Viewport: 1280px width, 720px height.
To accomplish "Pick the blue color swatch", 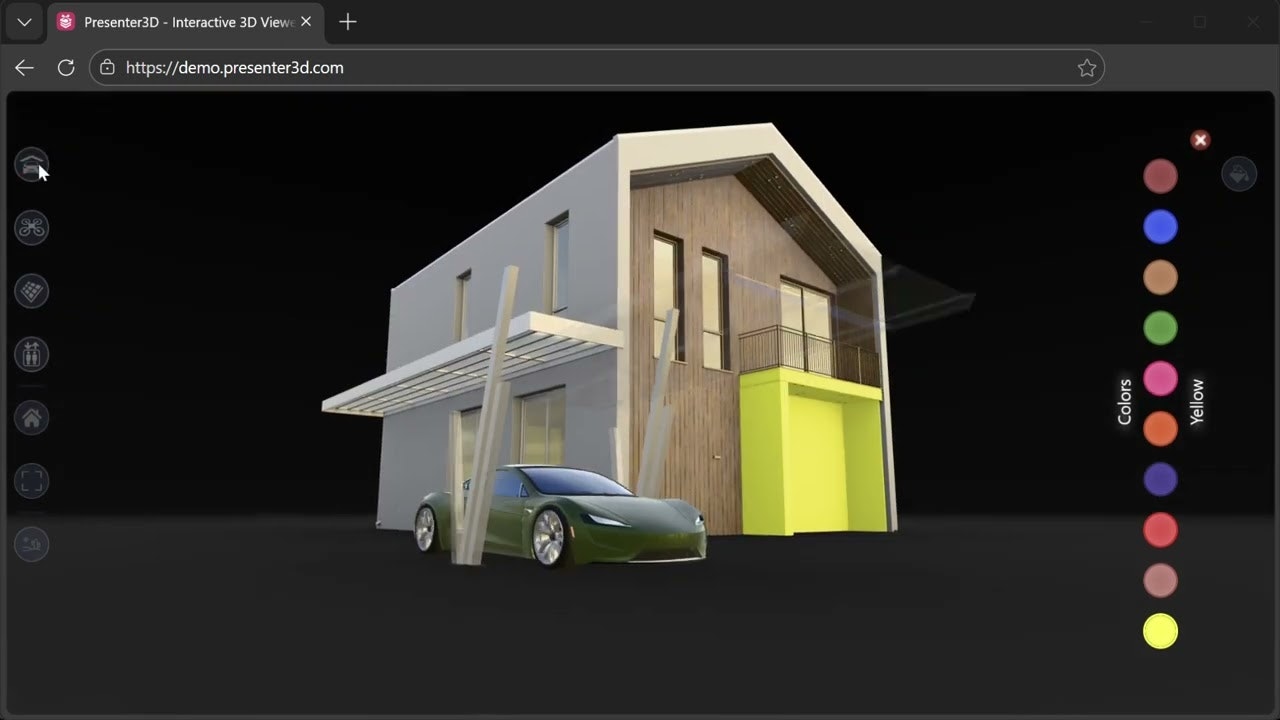I will [x=1160, y=226].
